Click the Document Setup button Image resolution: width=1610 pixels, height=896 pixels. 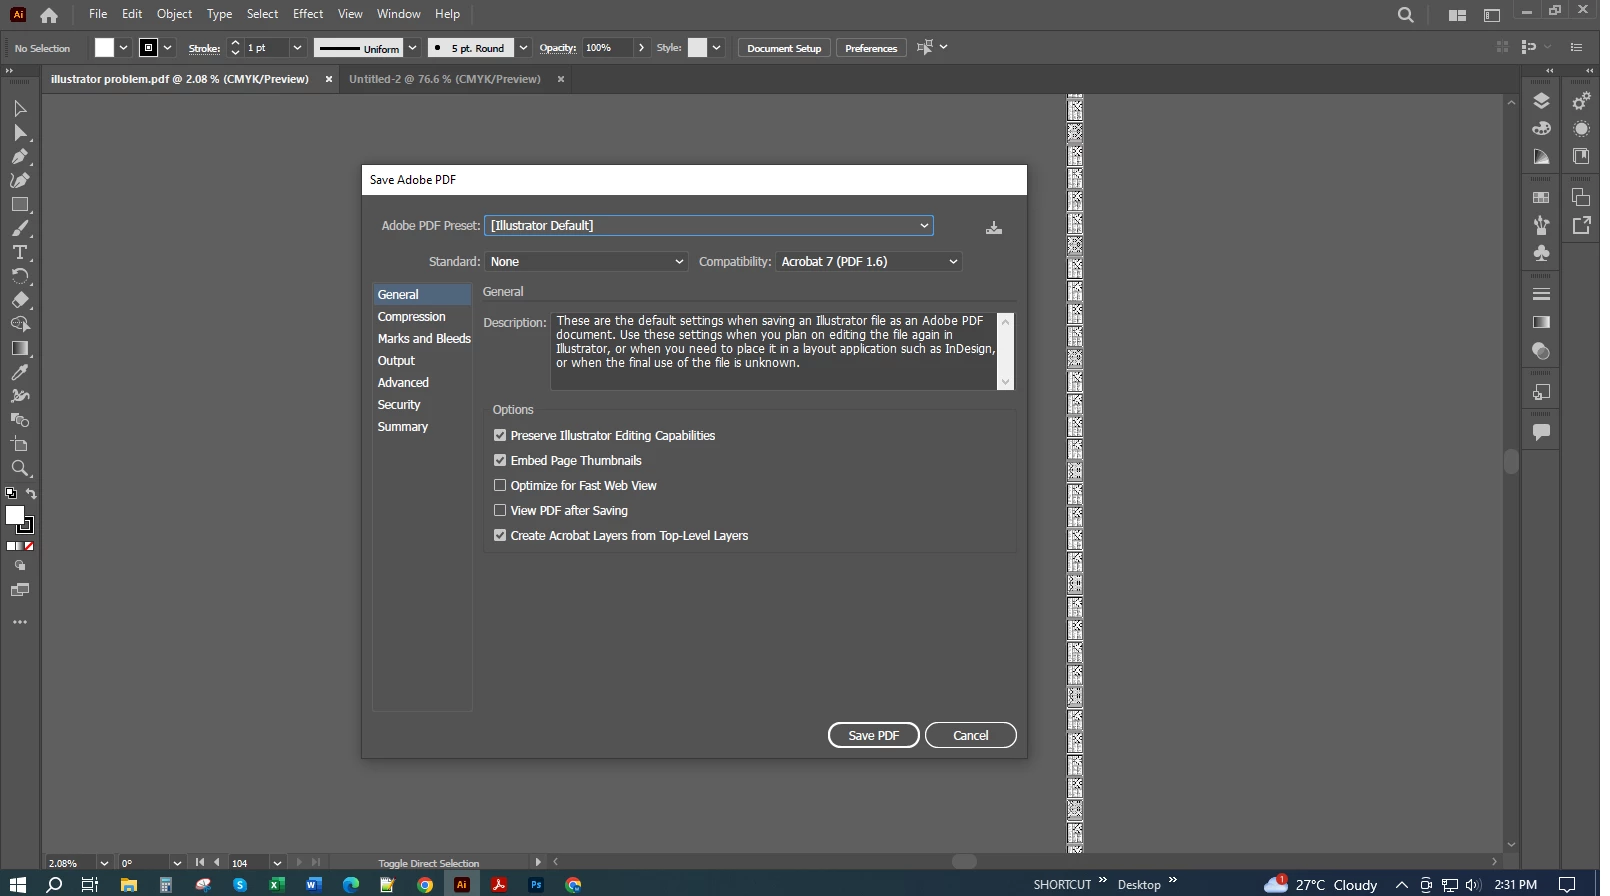(784, 48)
